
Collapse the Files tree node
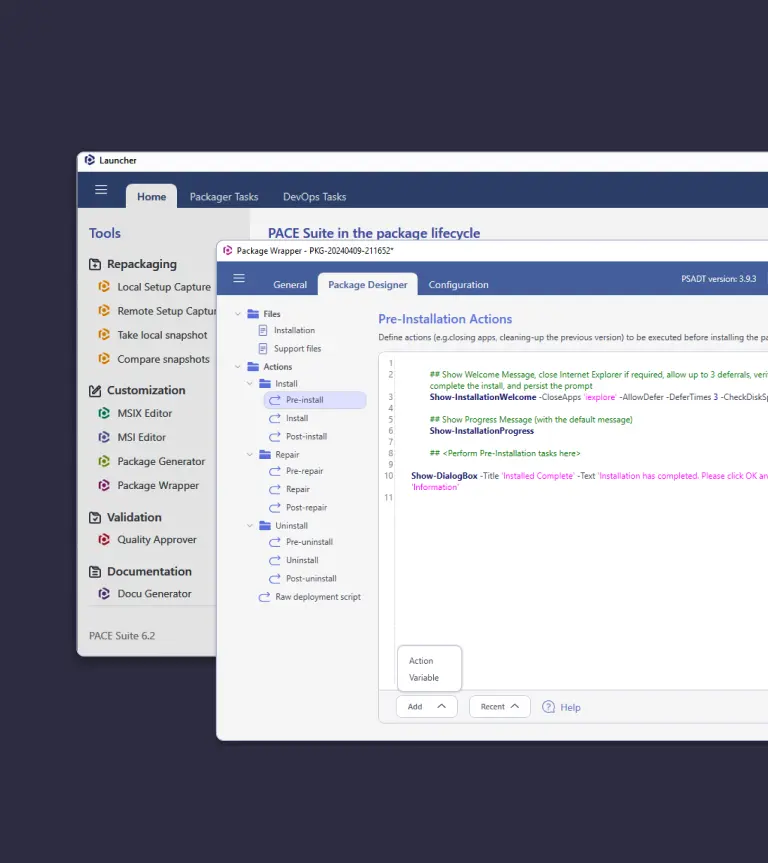click(x=238, y=314)
